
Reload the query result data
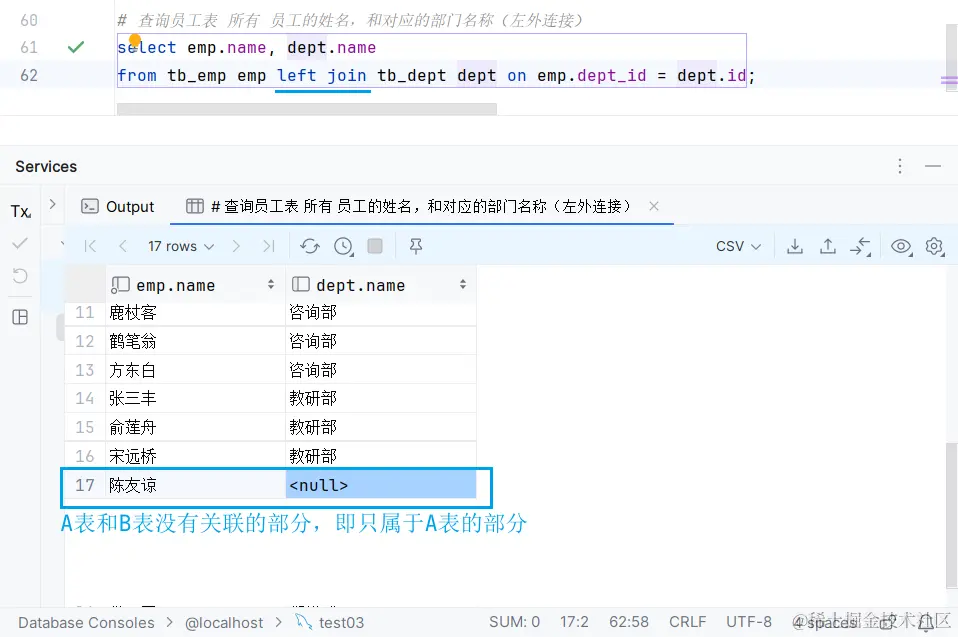[x=310, y=246]
